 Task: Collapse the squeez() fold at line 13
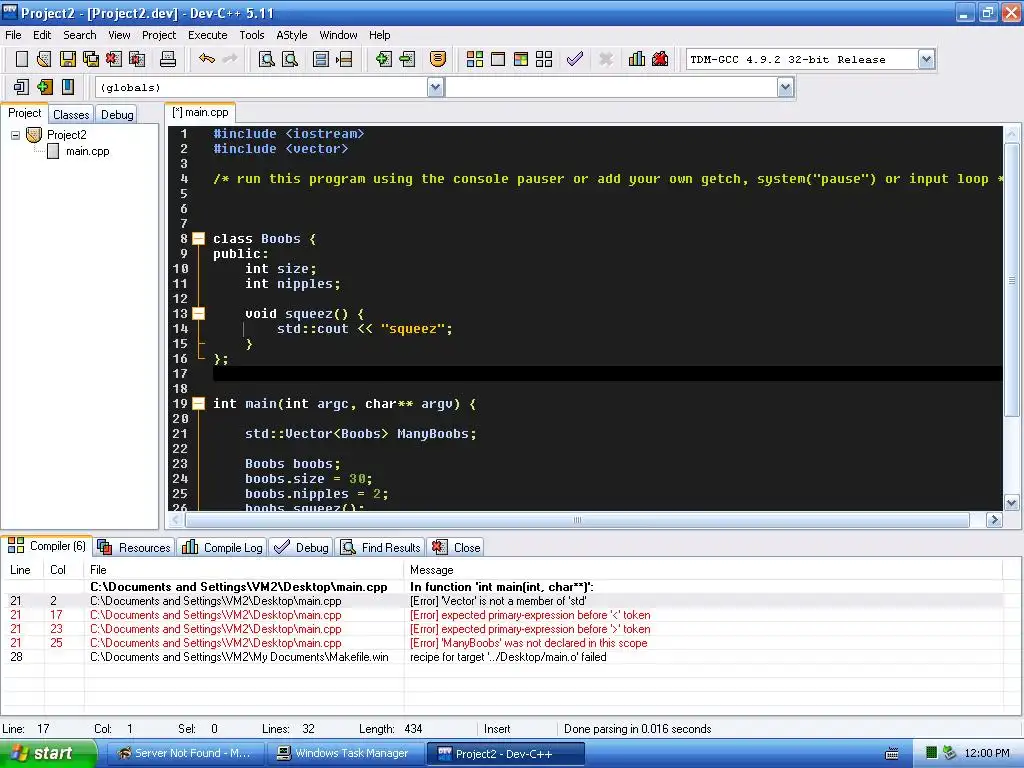click(x=199, y=313)
